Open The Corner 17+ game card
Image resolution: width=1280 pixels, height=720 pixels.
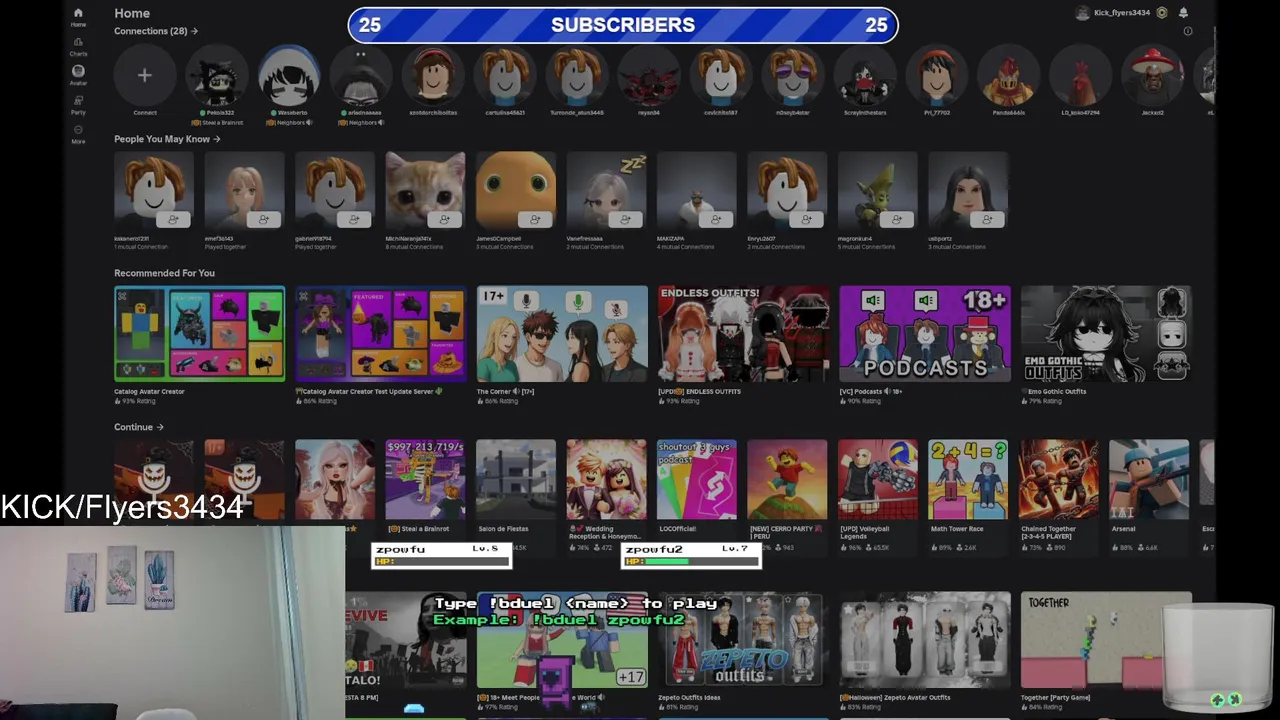pos(562,334)
